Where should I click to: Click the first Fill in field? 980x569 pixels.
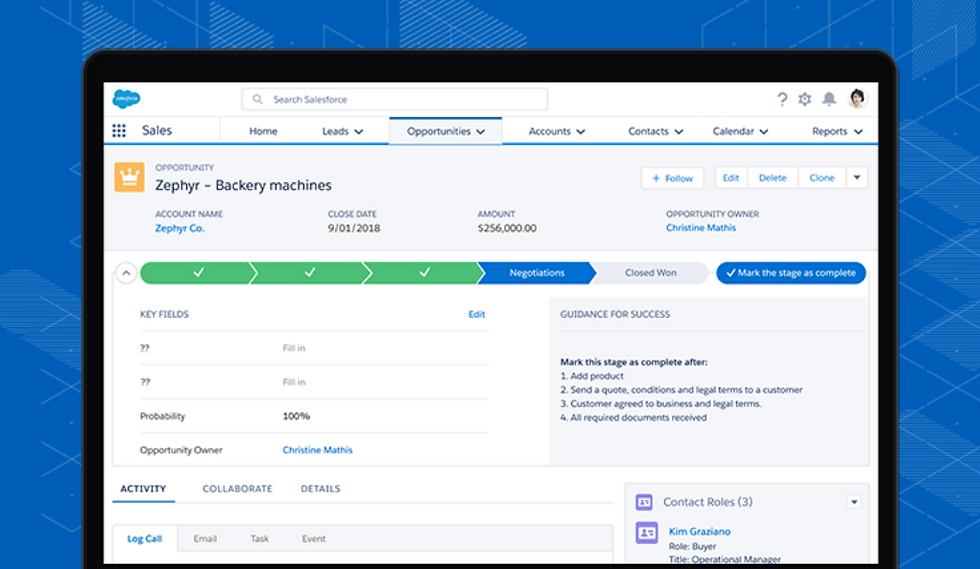[294, 348]
